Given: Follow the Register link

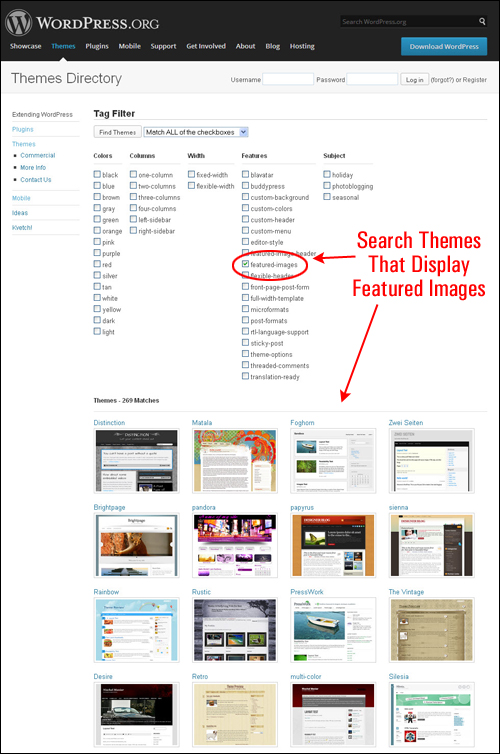Looking at the screenshot, I should click(x=475, y=80).
